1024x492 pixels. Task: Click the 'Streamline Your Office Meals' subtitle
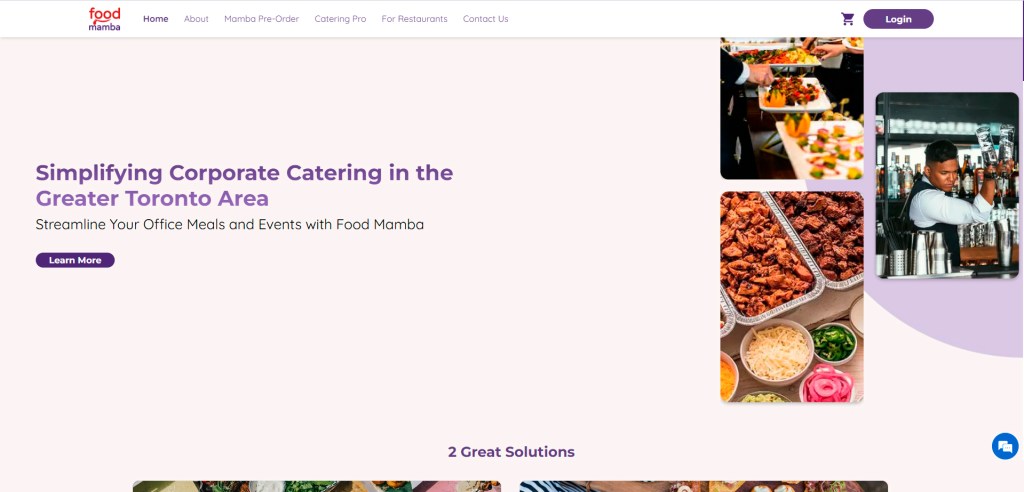[229, 225]
